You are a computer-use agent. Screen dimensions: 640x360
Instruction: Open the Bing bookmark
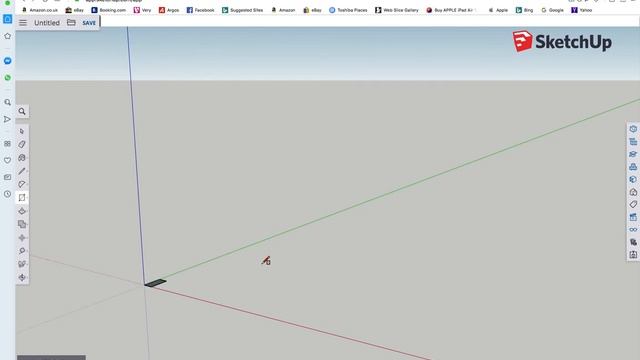(524, 10)
